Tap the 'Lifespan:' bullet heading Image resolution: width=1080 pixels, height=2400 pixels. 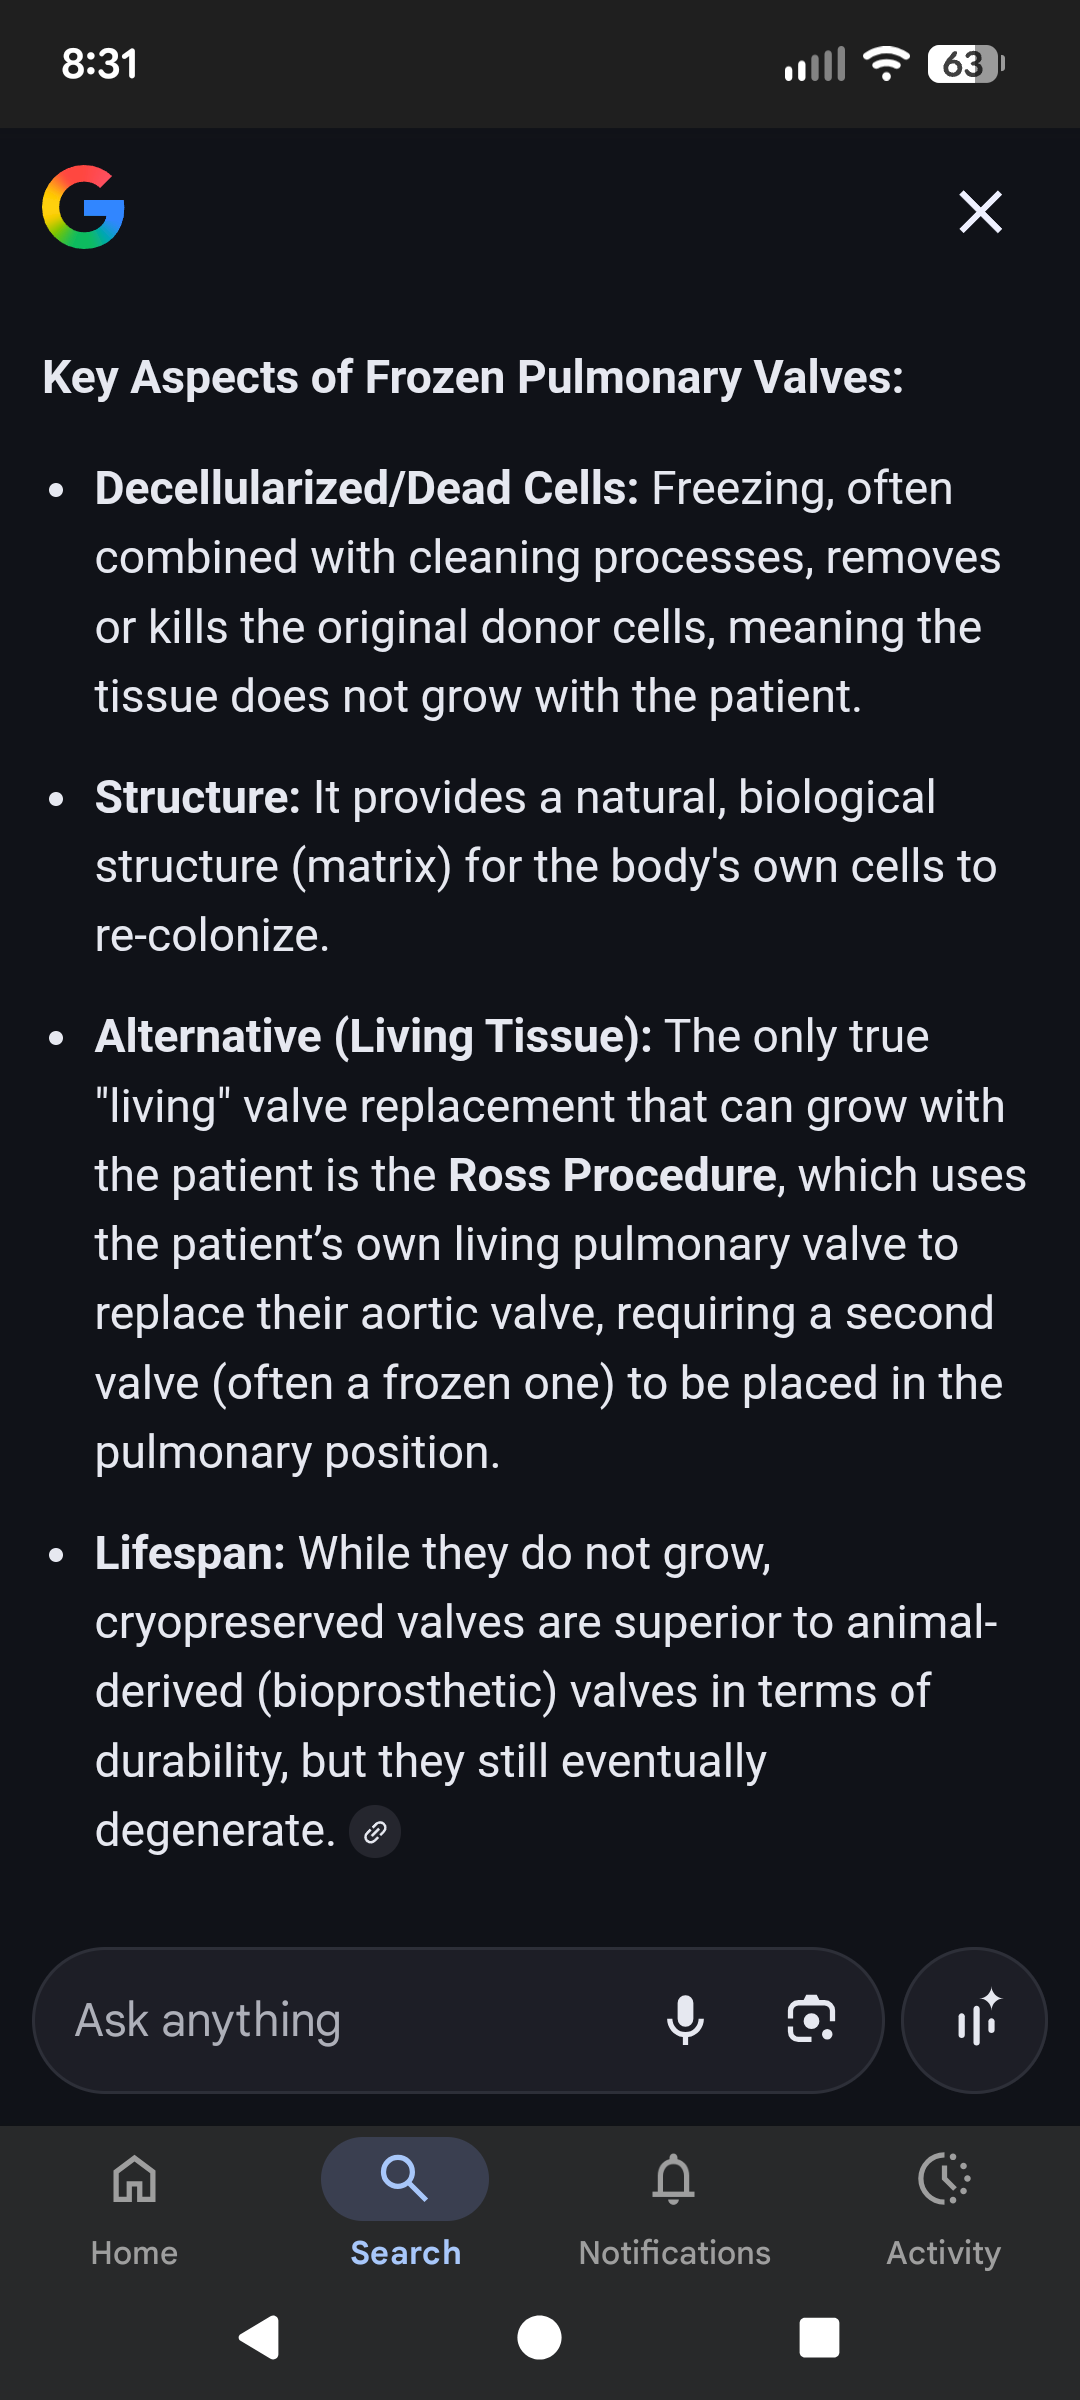pos(190,1554)
